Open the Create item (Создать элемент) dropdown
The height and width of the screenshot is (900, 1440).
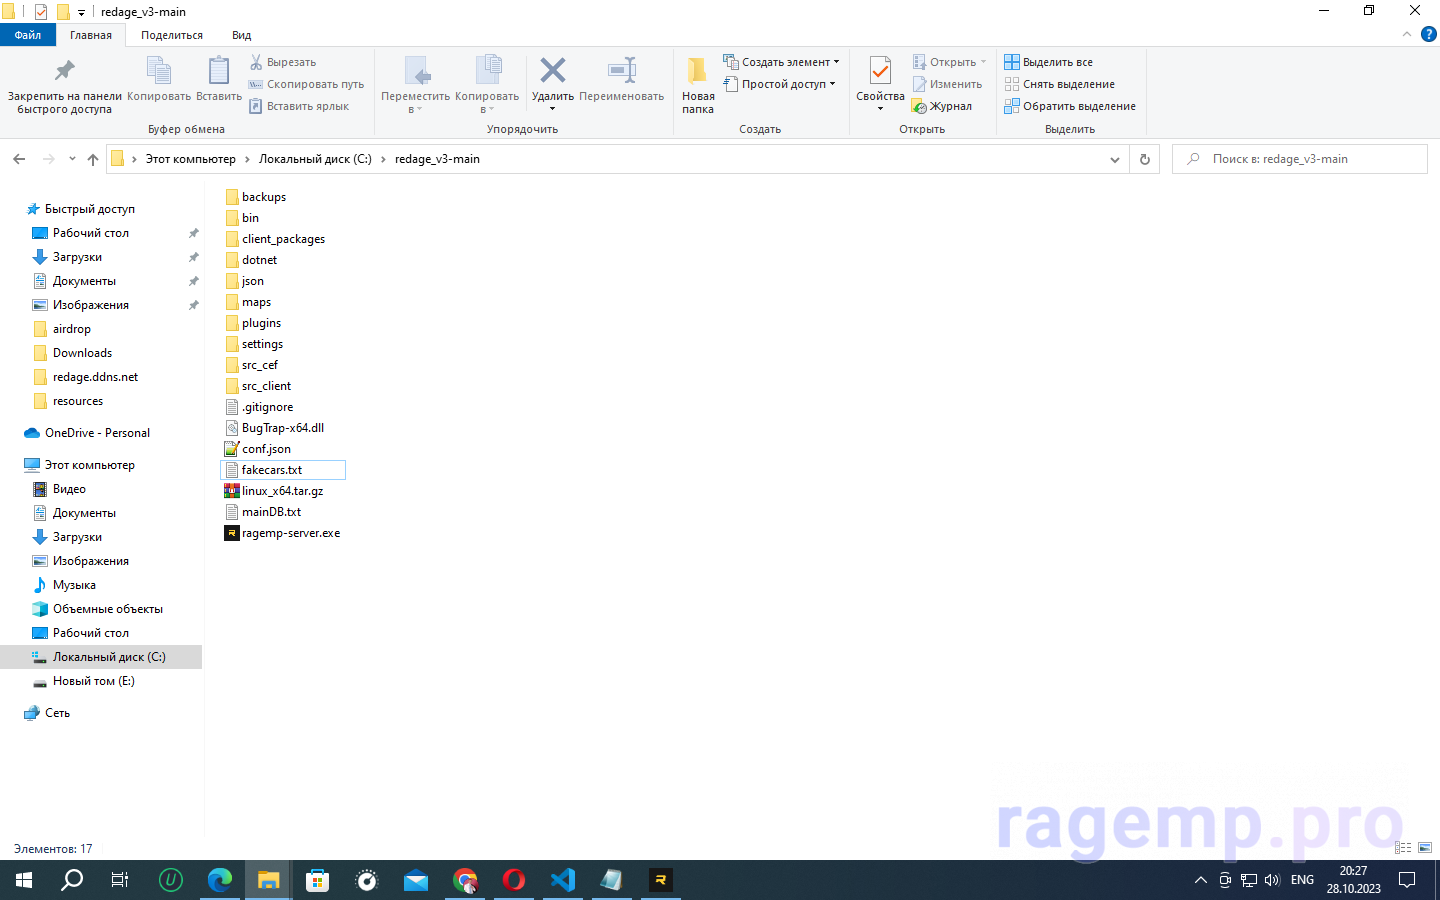781,62
